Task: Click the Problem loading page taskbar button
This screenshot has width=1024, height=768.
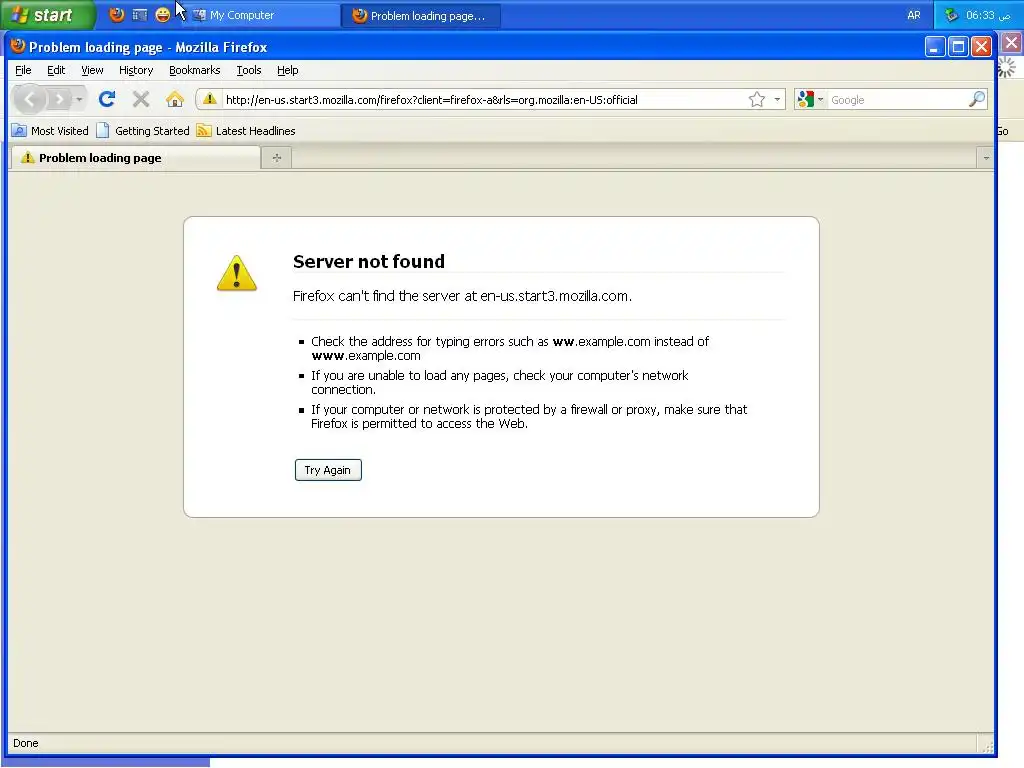Action: pyautogui.click(x=421, y=16)
